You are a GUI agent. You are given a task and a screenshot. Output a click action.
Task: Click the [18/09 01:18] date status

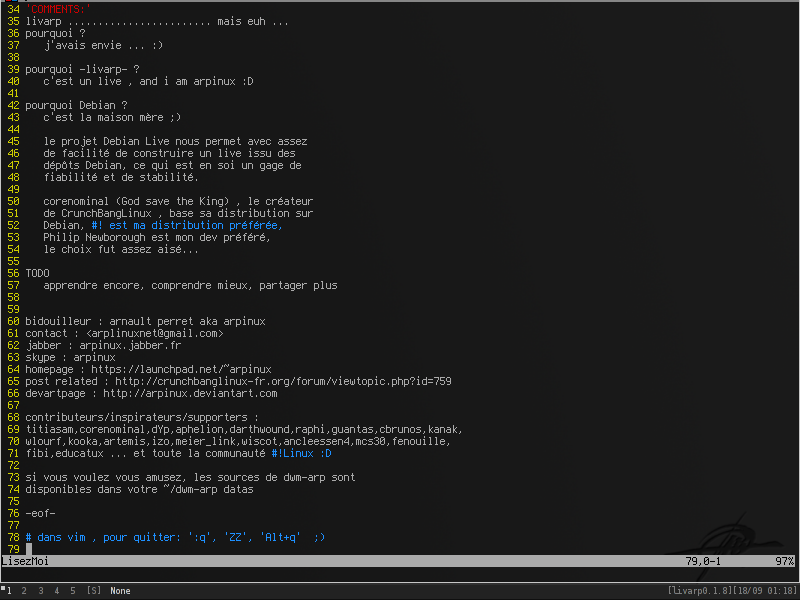click(764, 591)
